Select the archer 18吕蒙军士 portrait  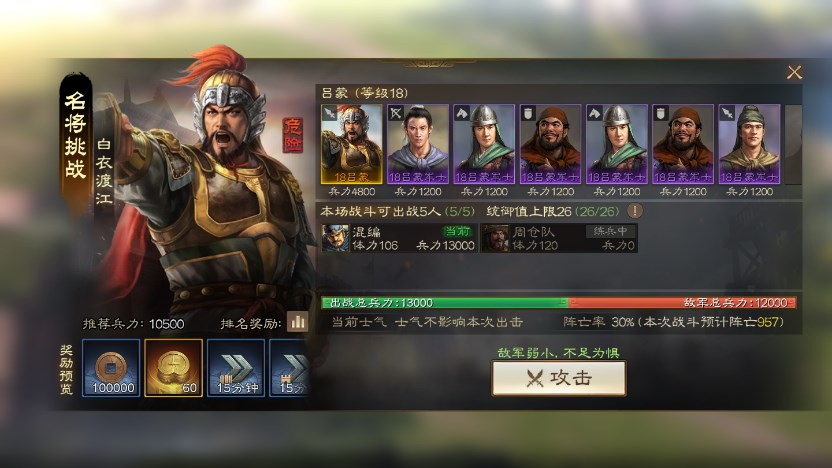418,144
